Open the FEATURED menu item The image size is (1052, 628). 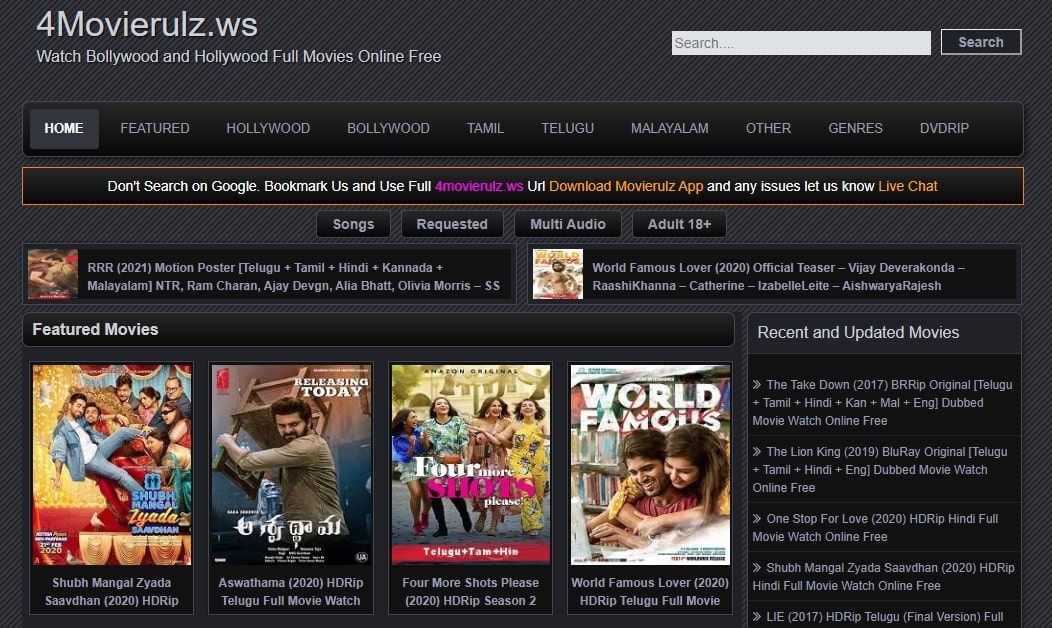155,128
